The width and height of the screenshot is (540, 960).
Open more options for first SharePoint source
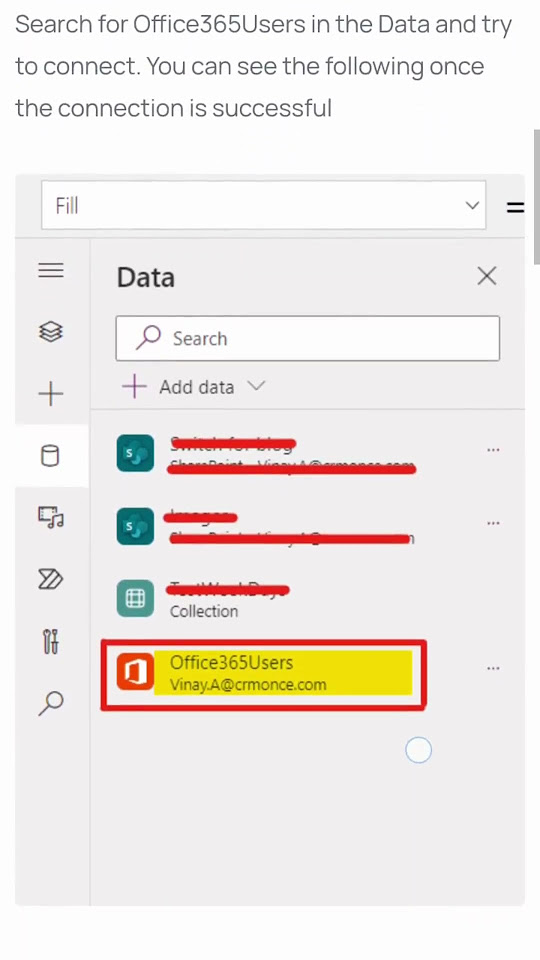point(493,450)
